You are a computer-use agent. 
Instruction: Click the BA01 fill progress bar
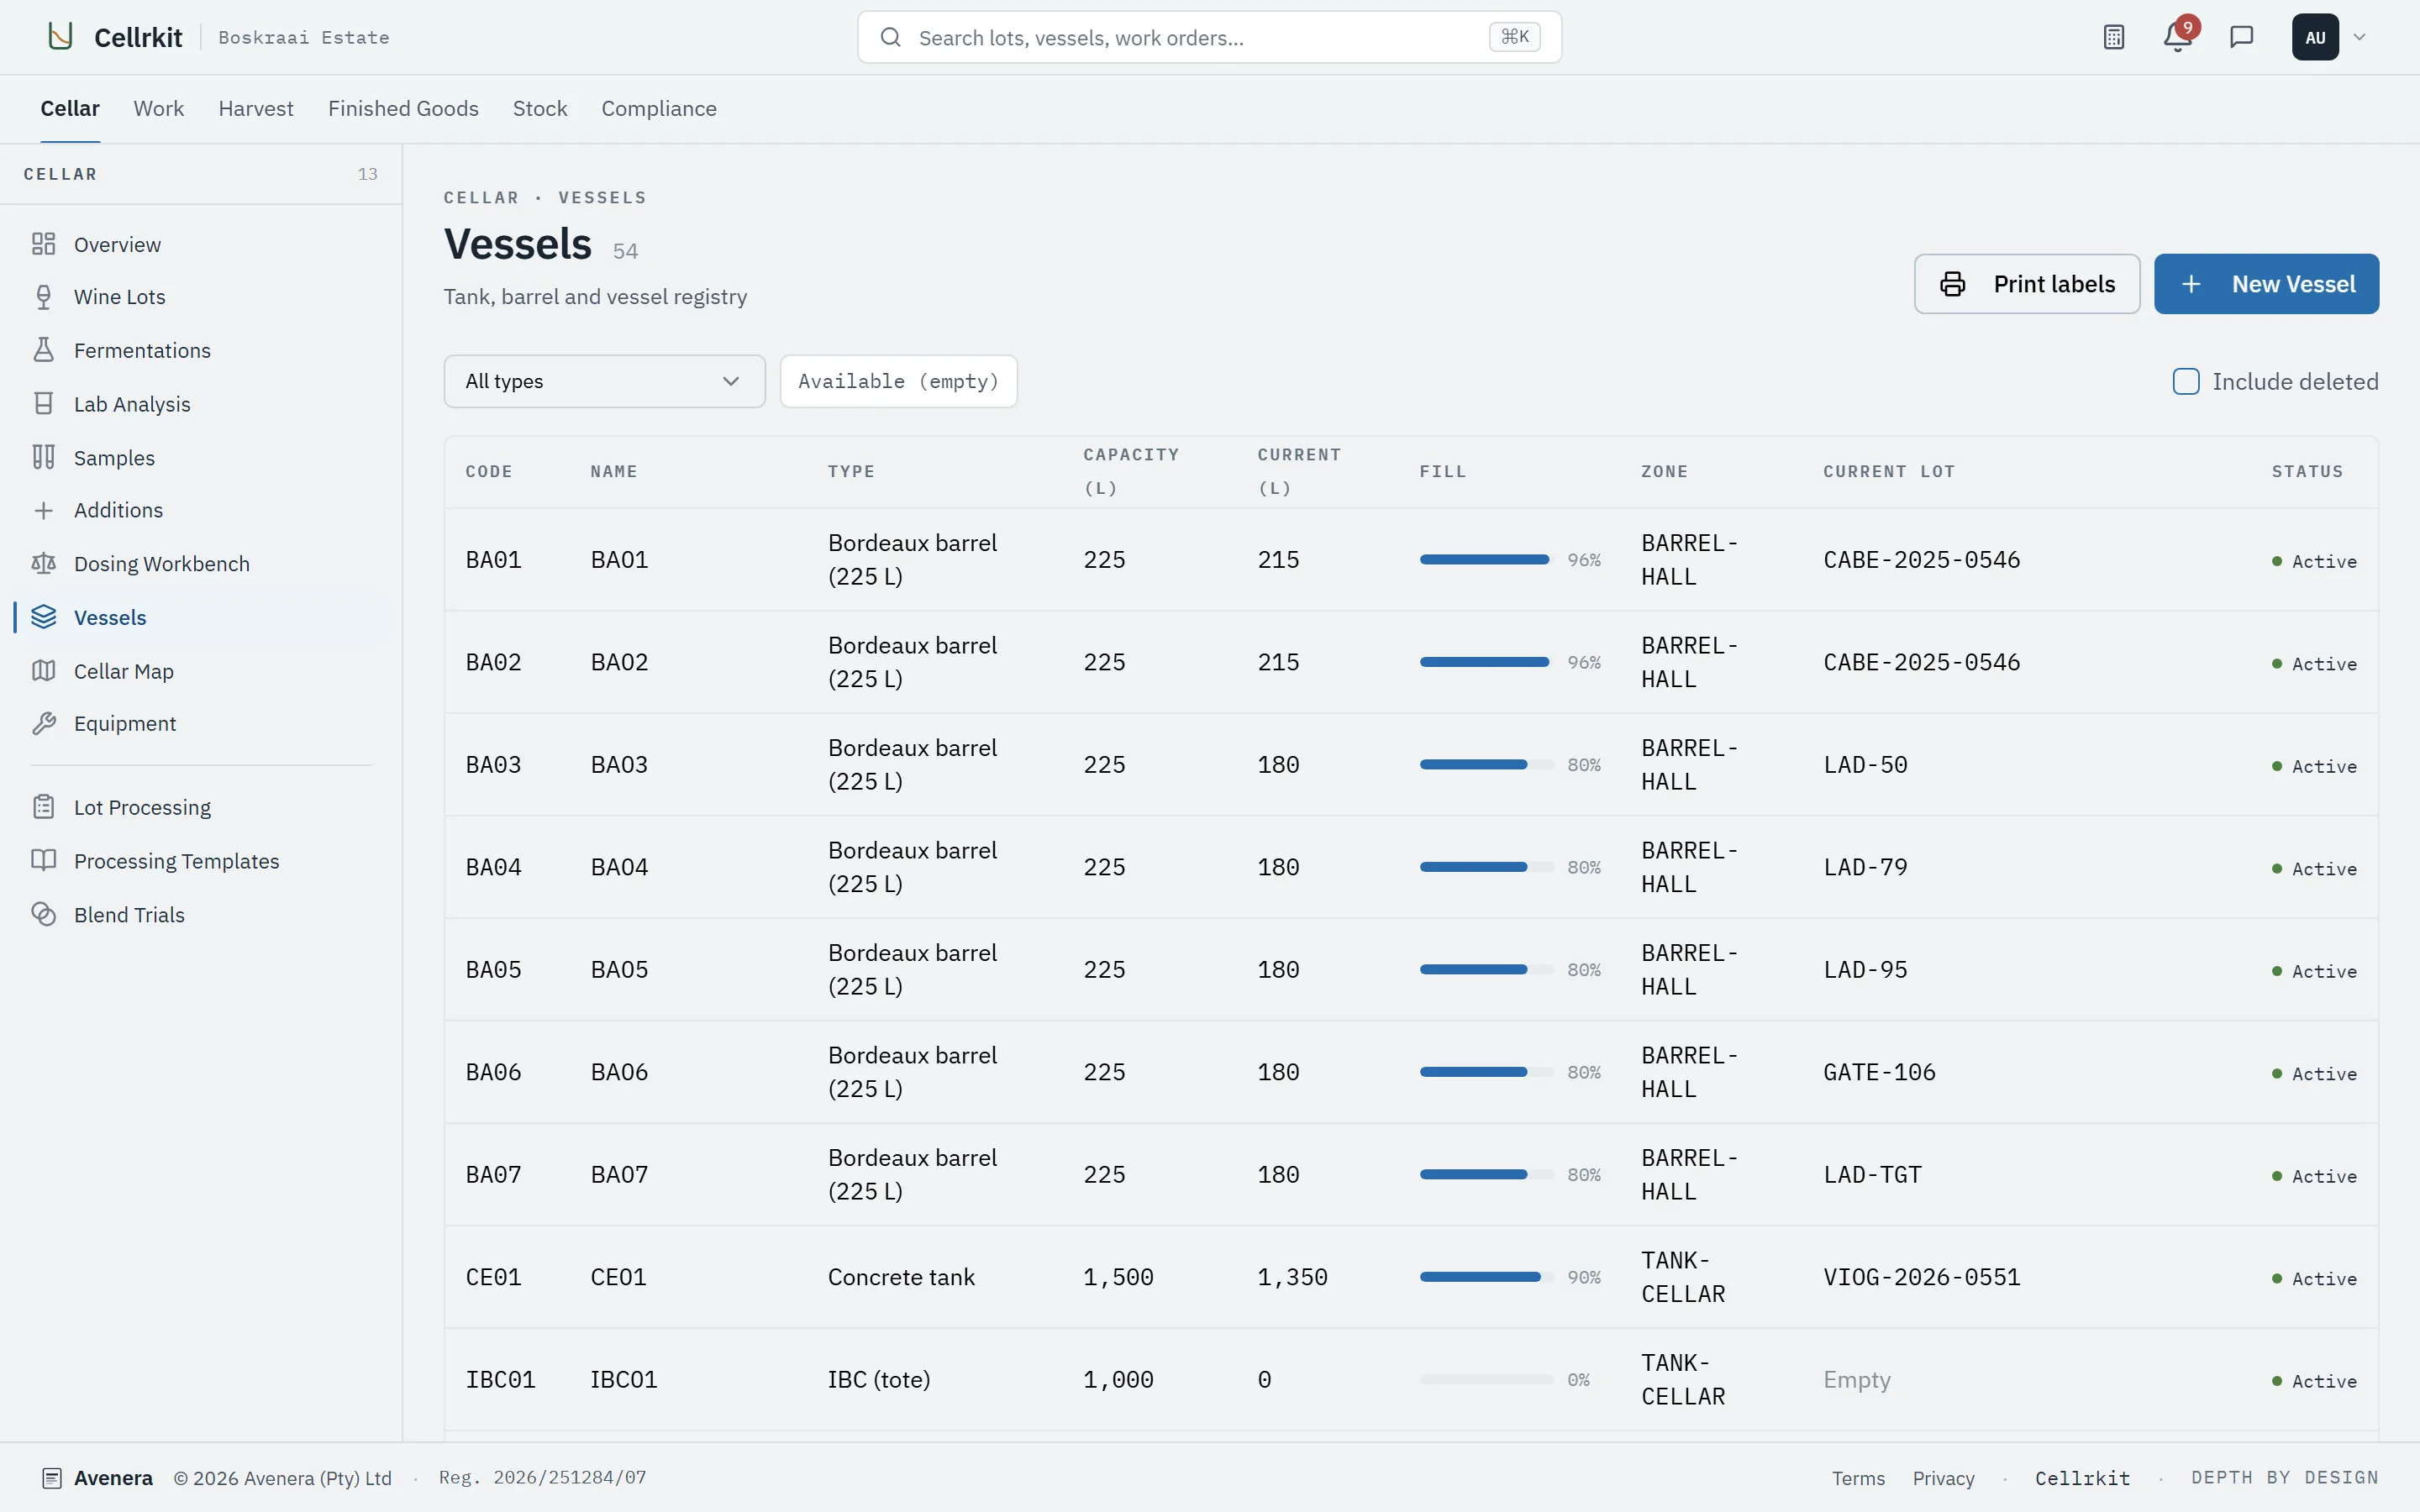tap(1487, 560)
